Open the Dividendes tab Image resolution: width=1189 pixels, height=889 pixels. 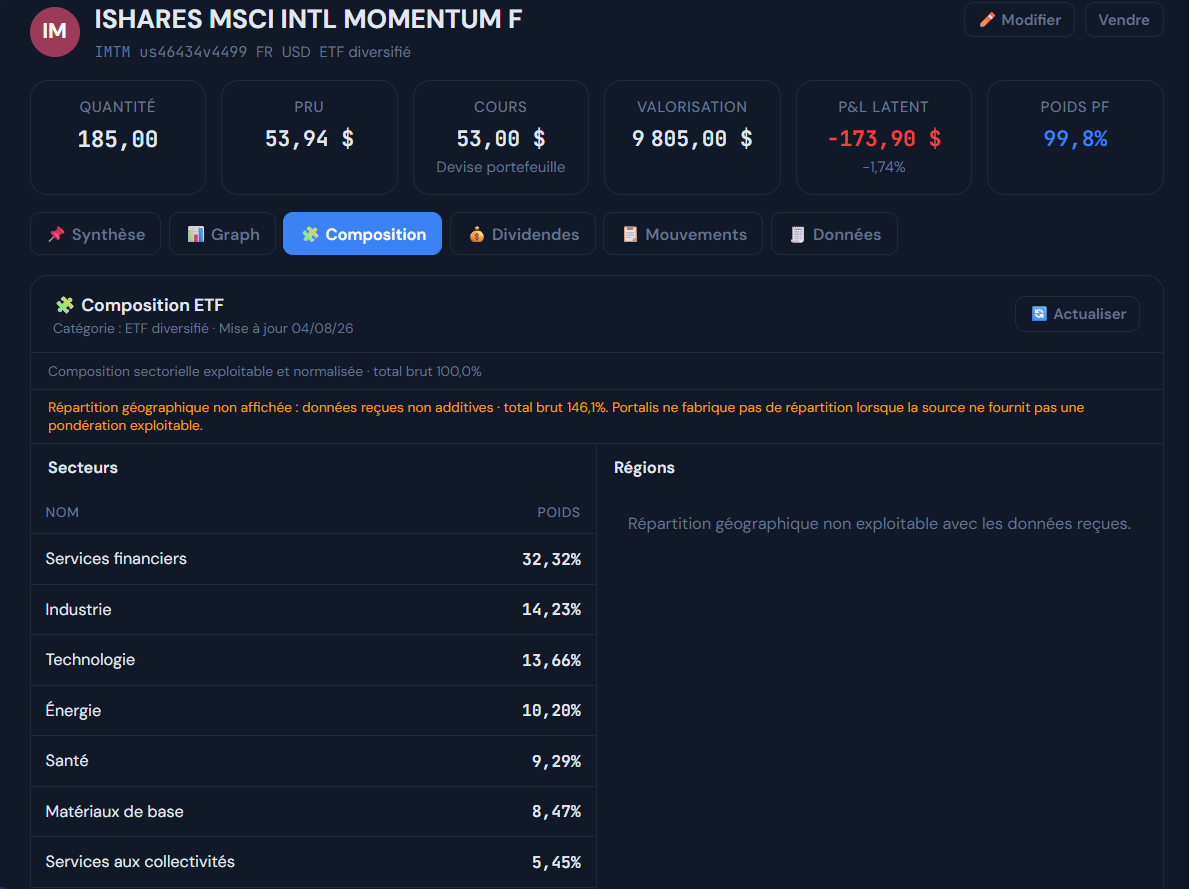click(x=523, y=234)
